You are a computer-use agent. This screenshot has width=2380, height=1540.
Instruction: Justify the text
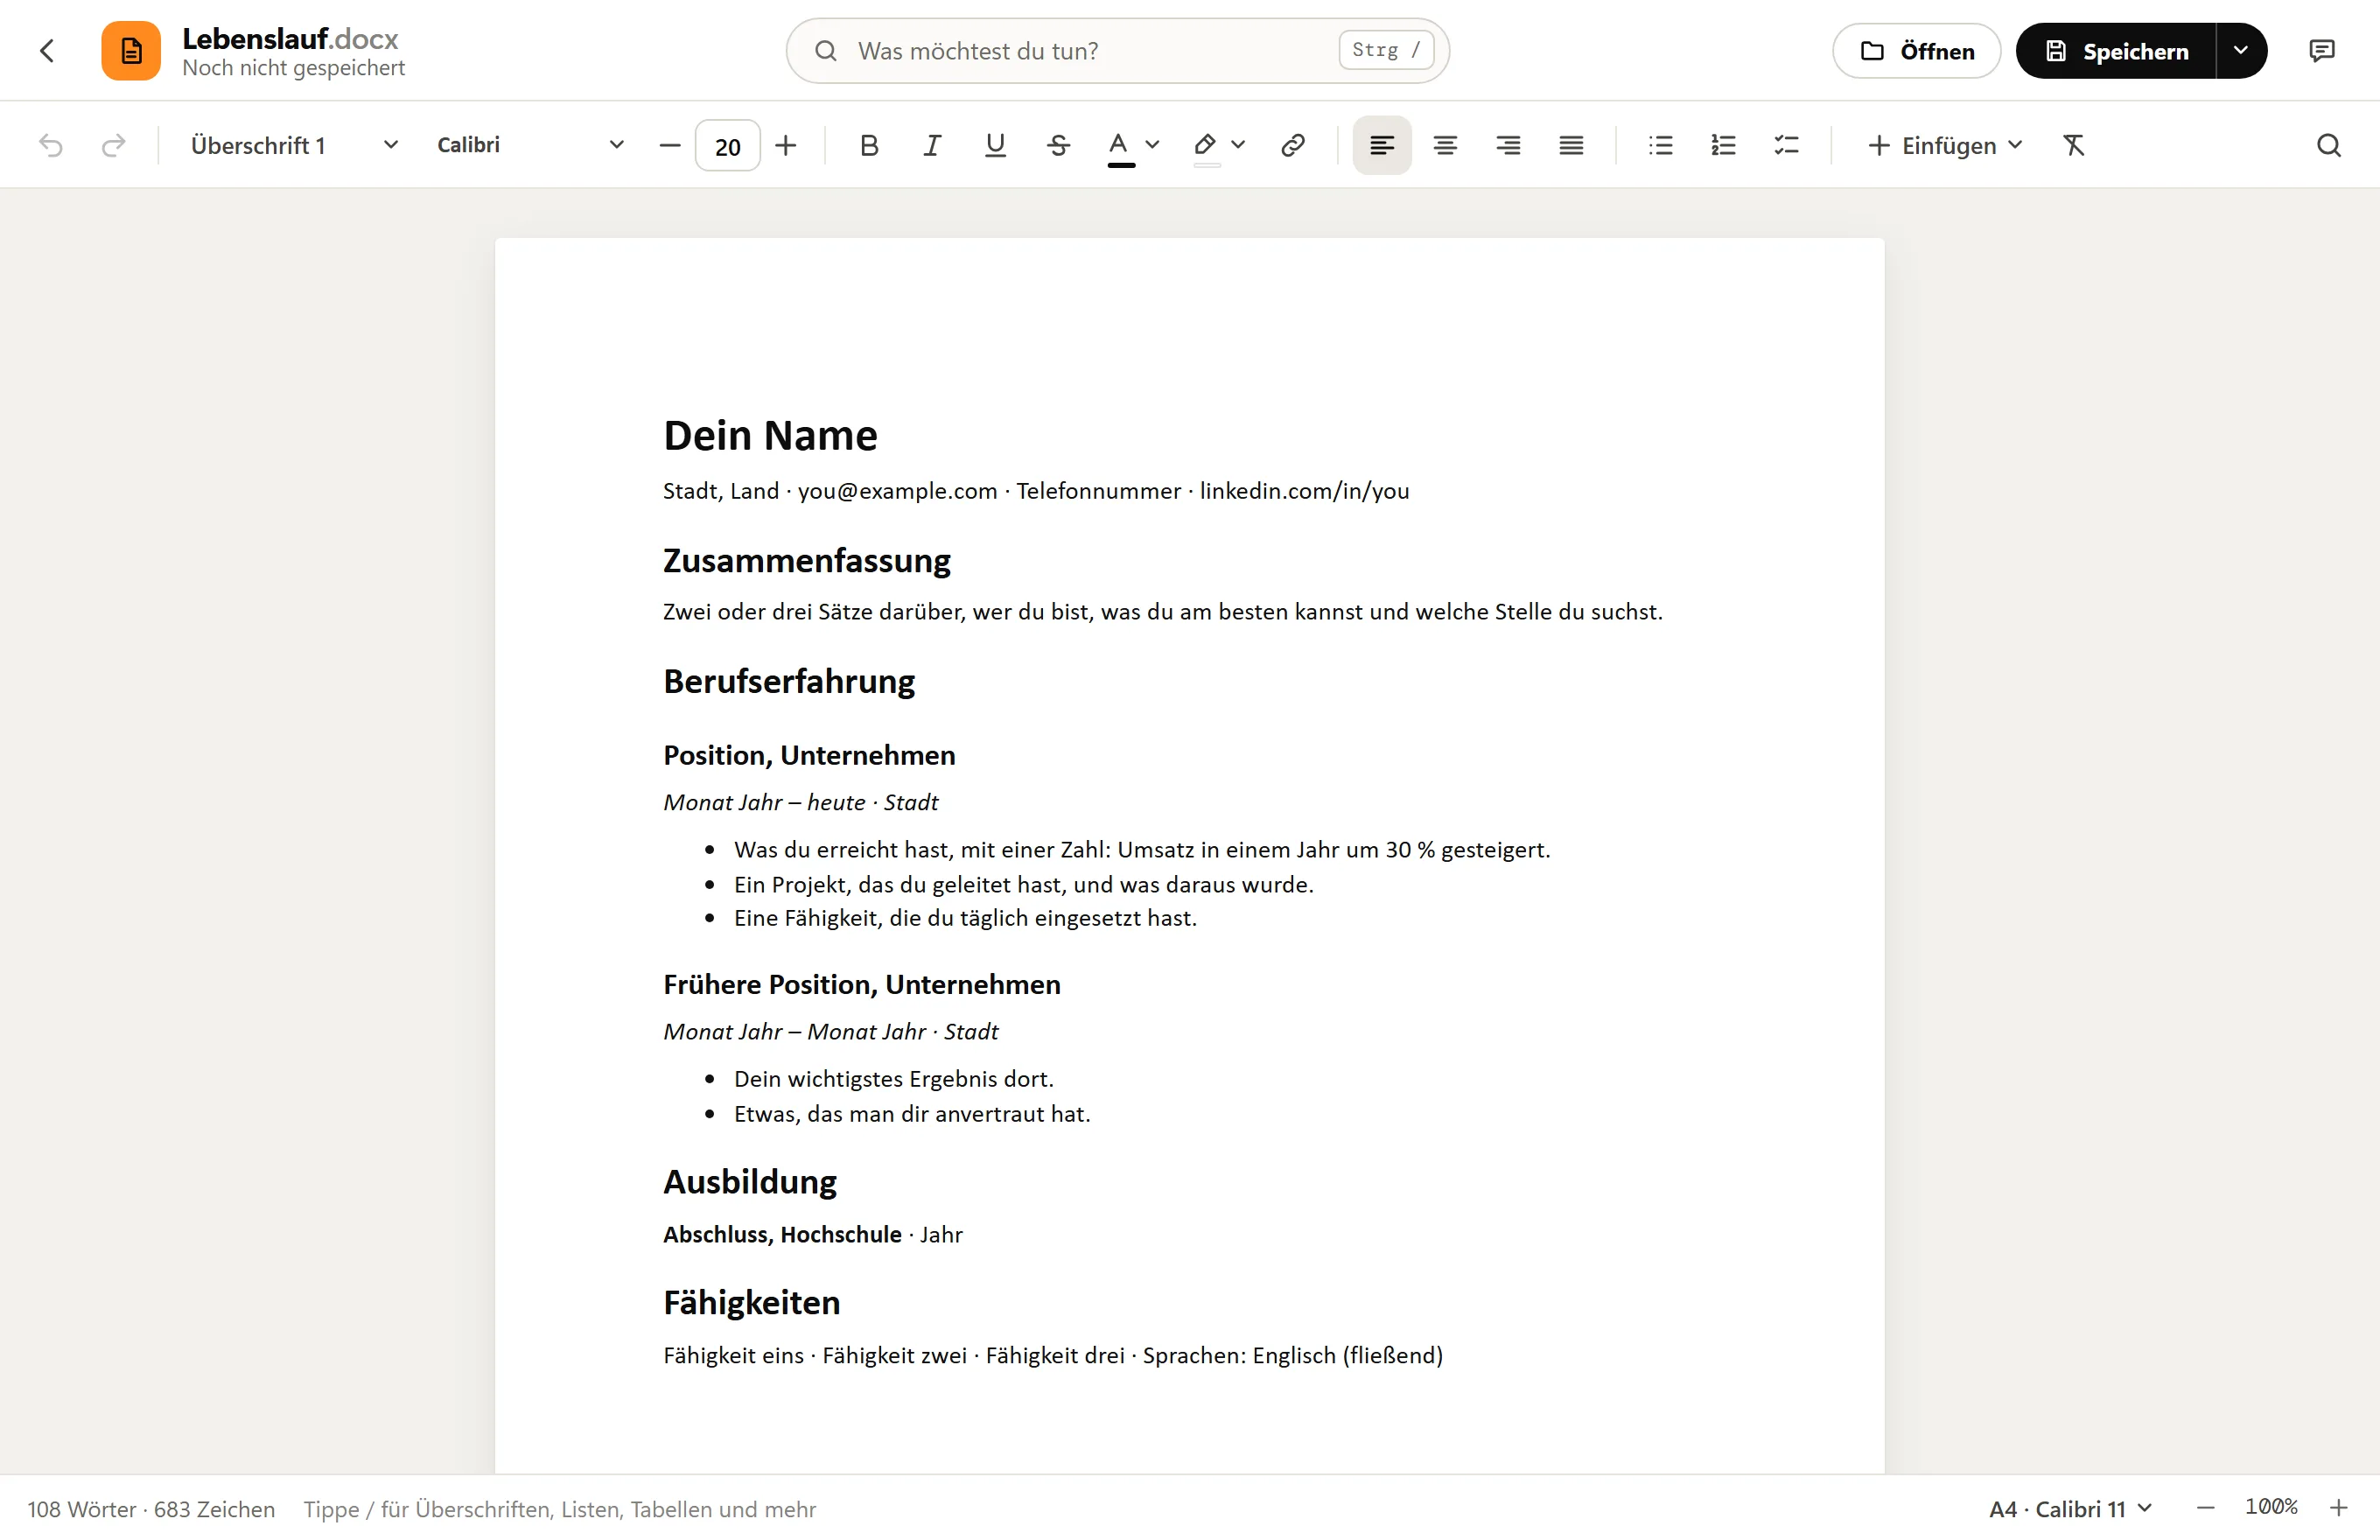pyautogui.click(x=1571, y=145)
